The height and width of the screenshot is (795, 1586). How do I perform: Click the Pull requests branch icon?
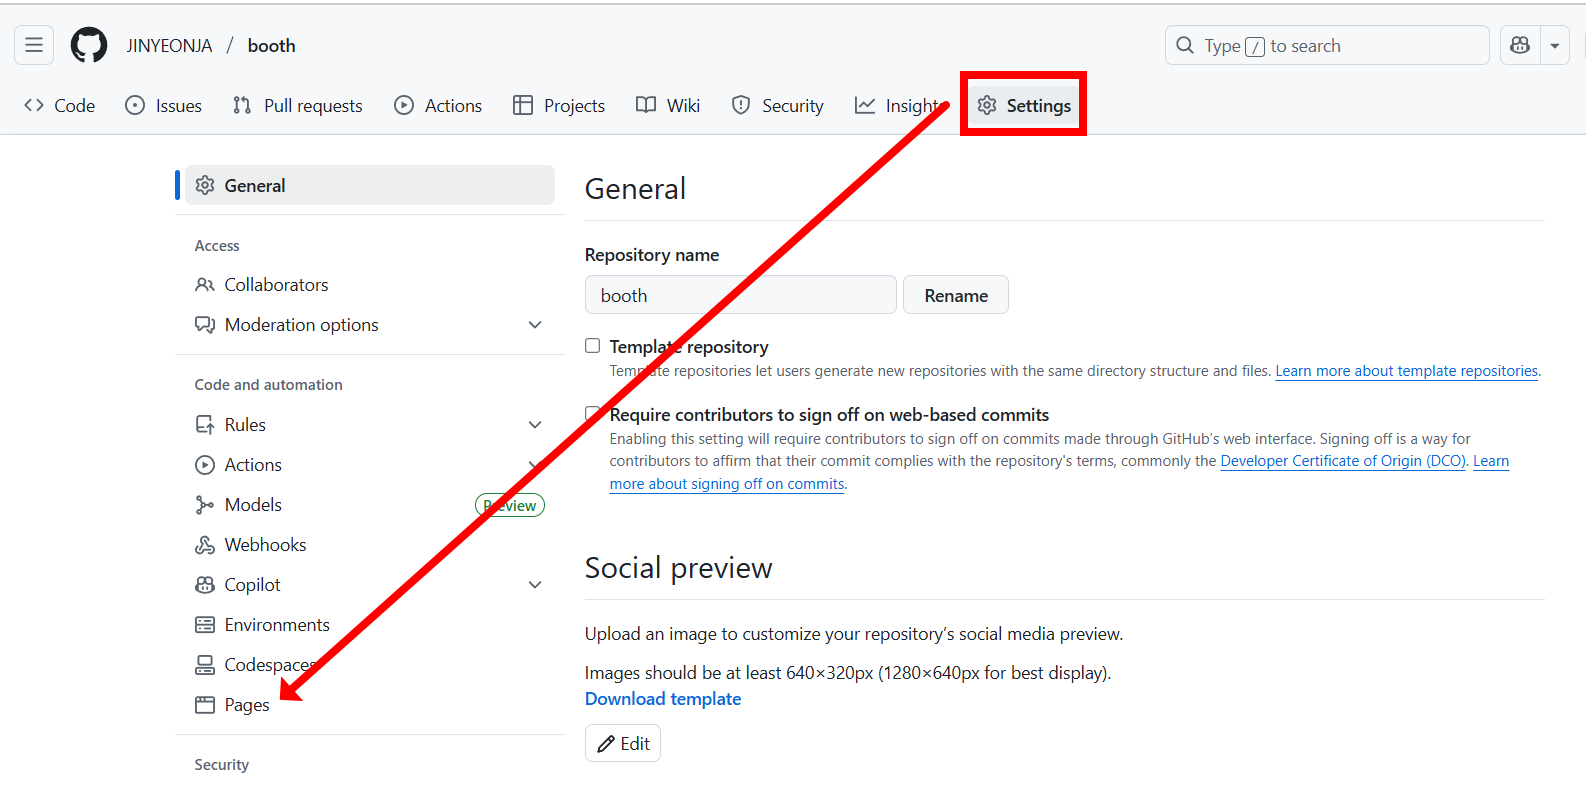coord(242,105)
